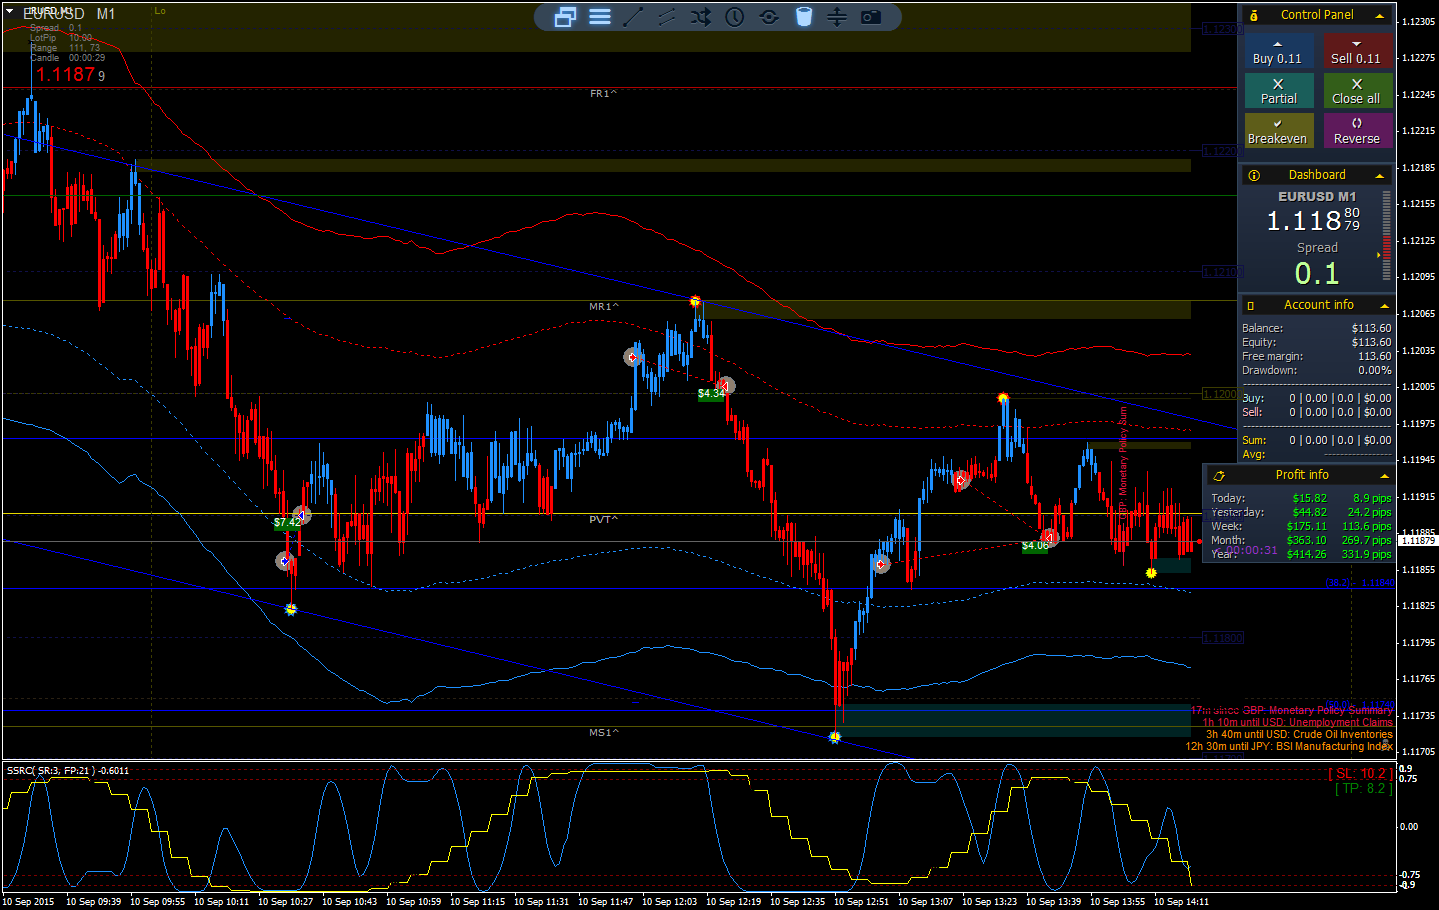The image size is (1439, 910).
Task: Click the clock icon in the toolbar
Action: 735,17
